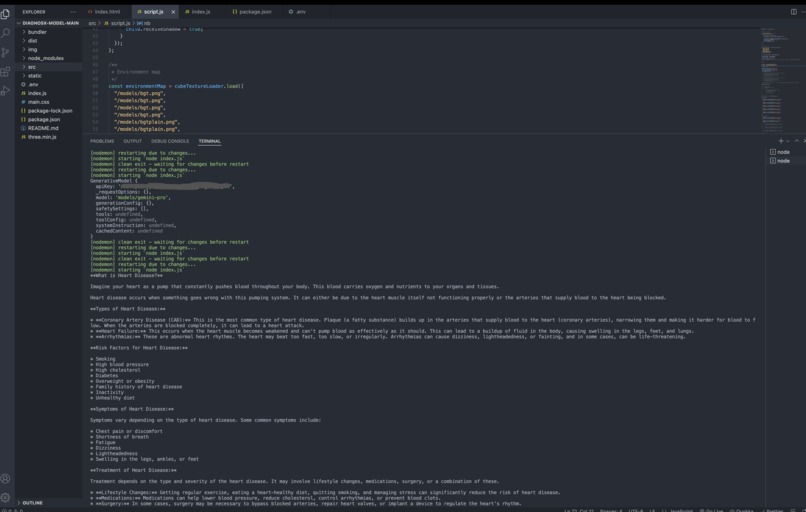
Task: Click the split editor layout icon
Action: [x=794, y=11]
